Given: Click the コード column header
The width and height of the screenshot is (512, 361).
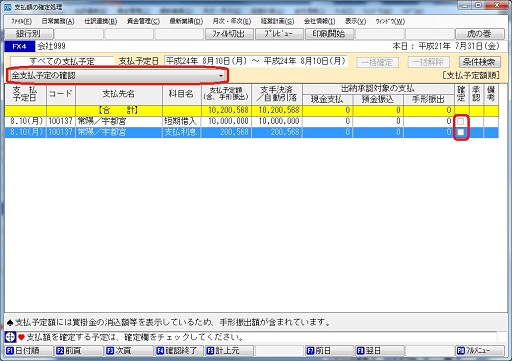Looking at the screenshot, I should [x=61, y=94].
